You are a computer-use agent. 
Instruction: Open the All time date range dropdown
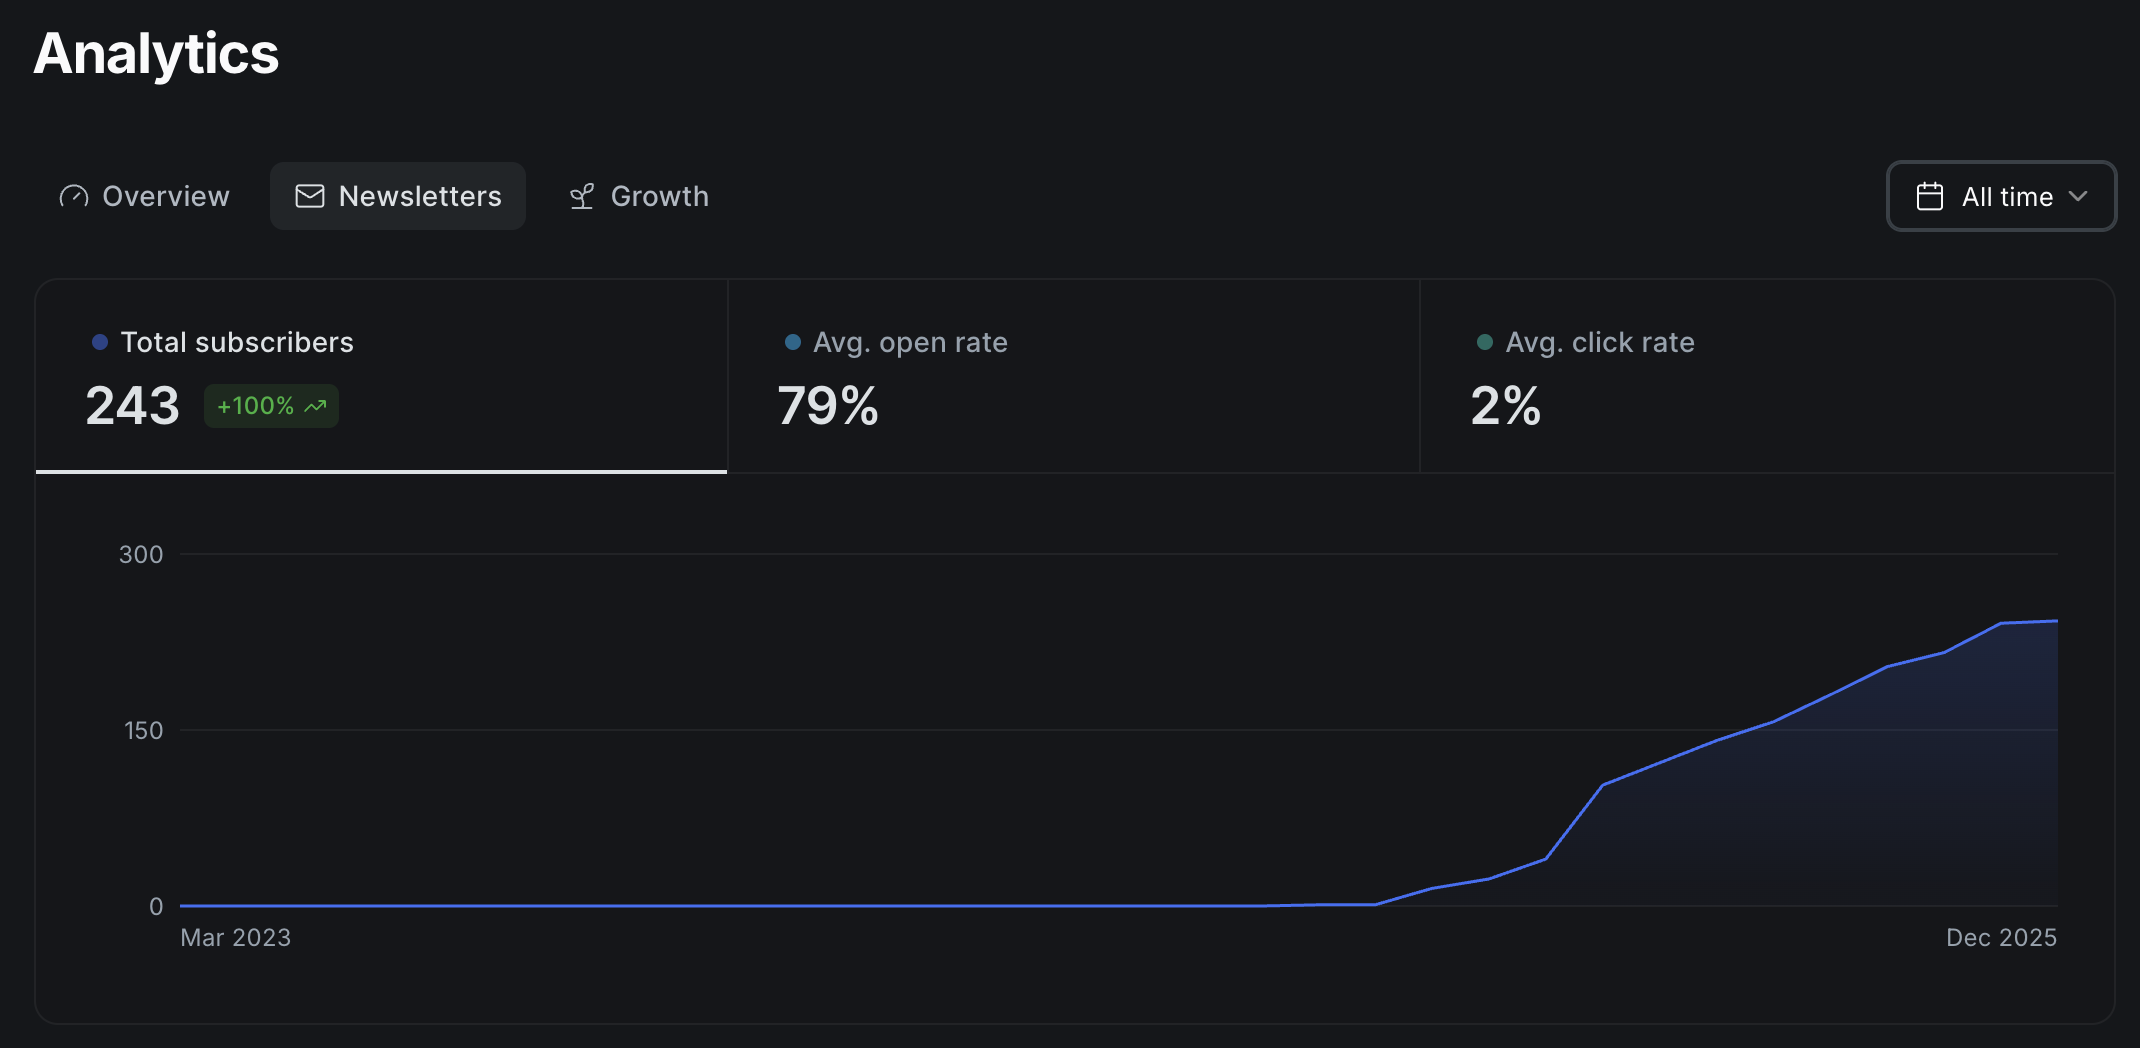click(x=2001, y=196)
